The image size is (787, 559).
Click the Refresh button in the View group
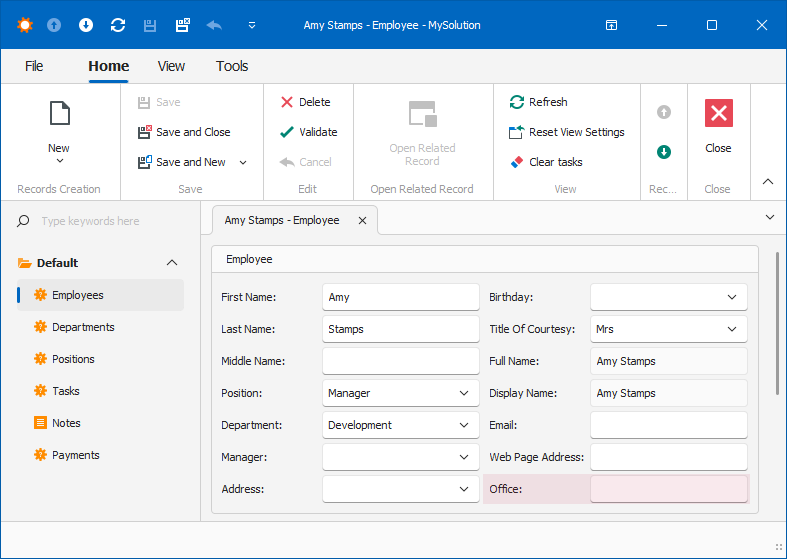pyautogui.click(x=539, y=102)
